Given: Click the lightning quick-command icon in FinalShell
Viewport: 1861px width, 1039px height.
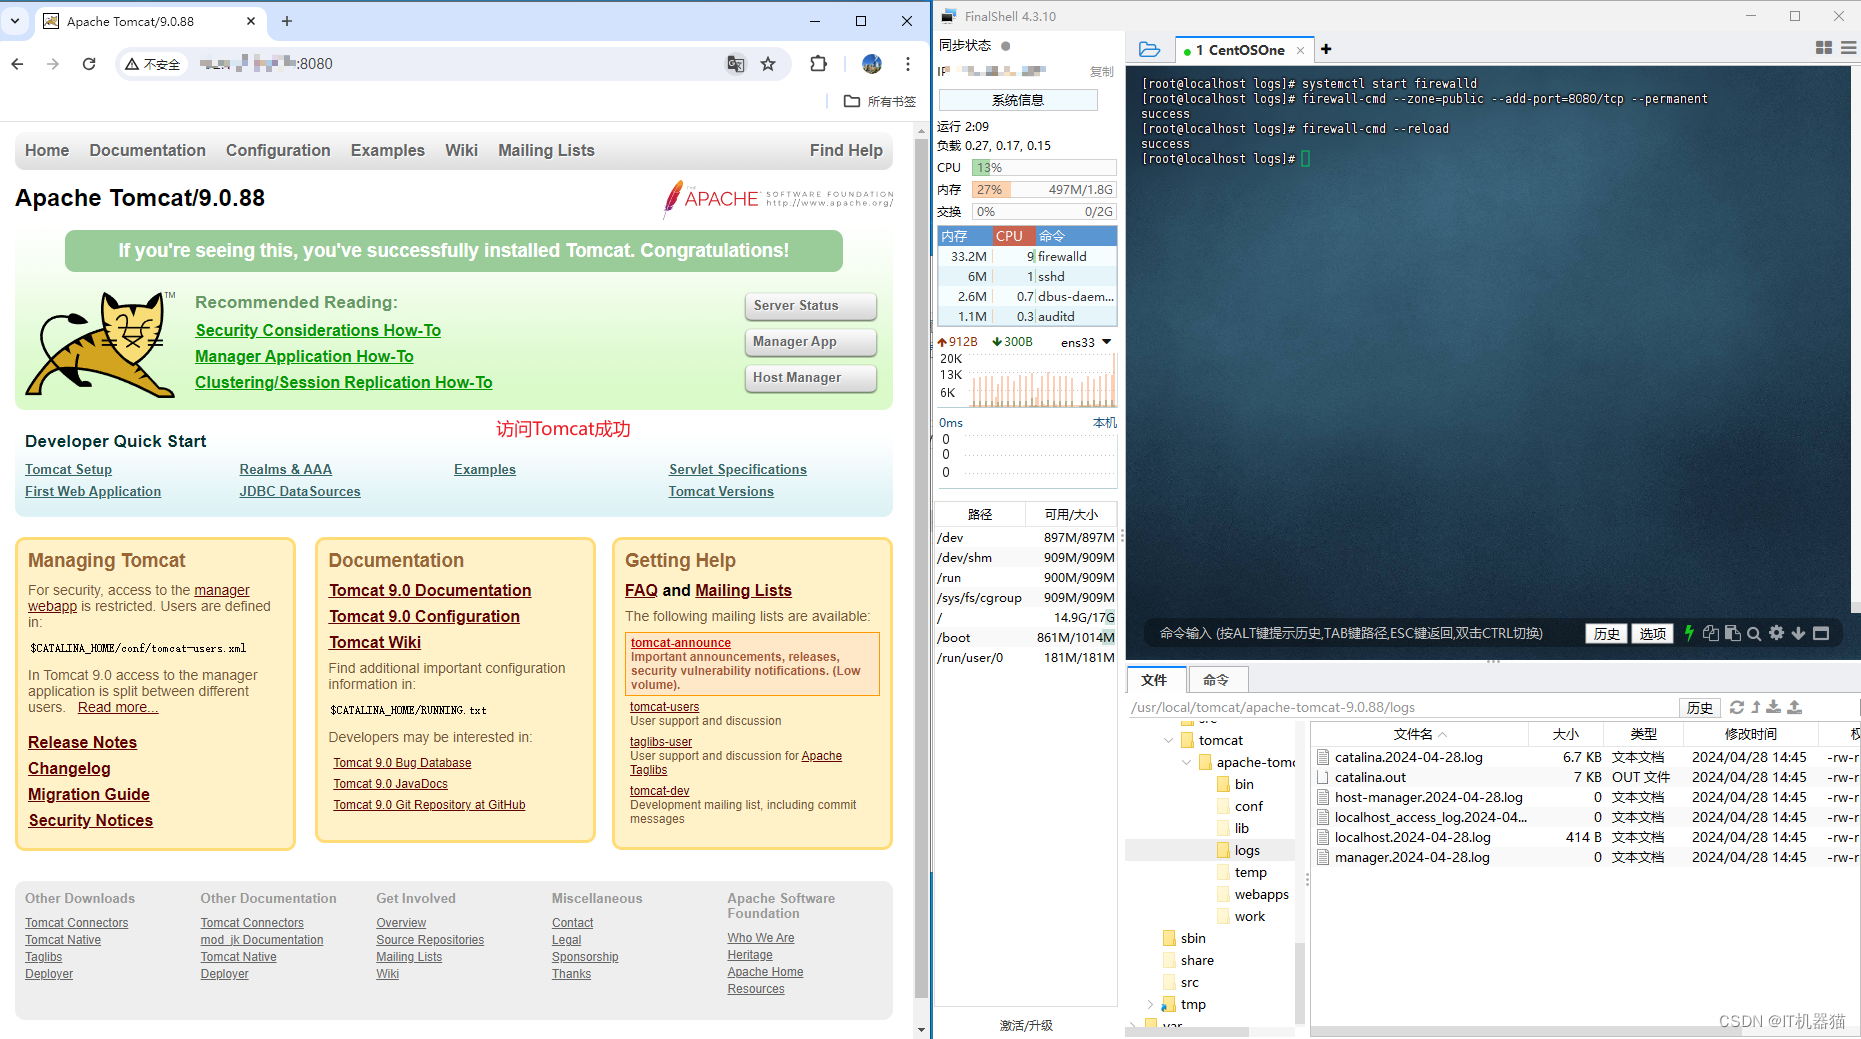Looking at the screenshot, I should [1689, 633].
